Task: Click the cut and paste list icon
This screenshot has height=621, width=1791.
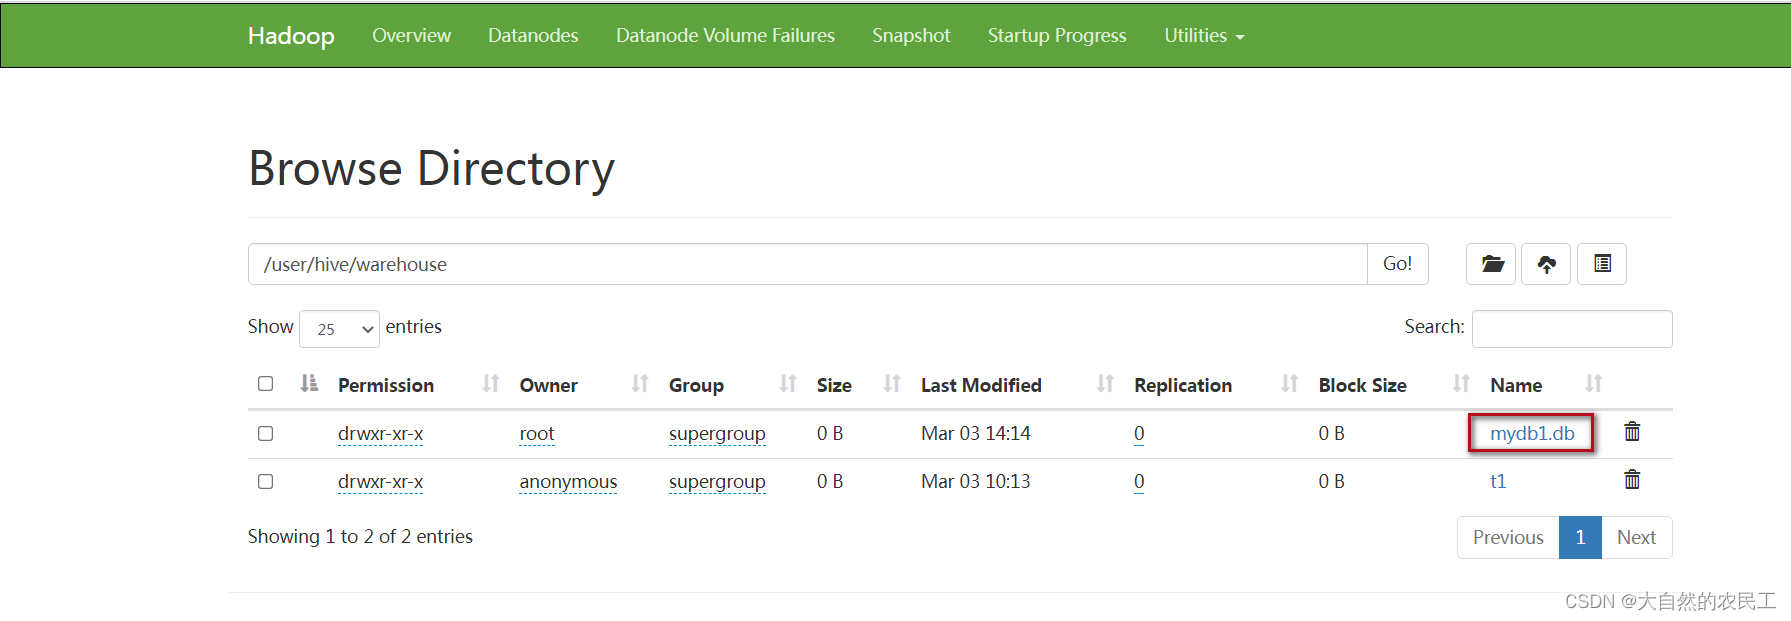Action: click(1602, 264)
